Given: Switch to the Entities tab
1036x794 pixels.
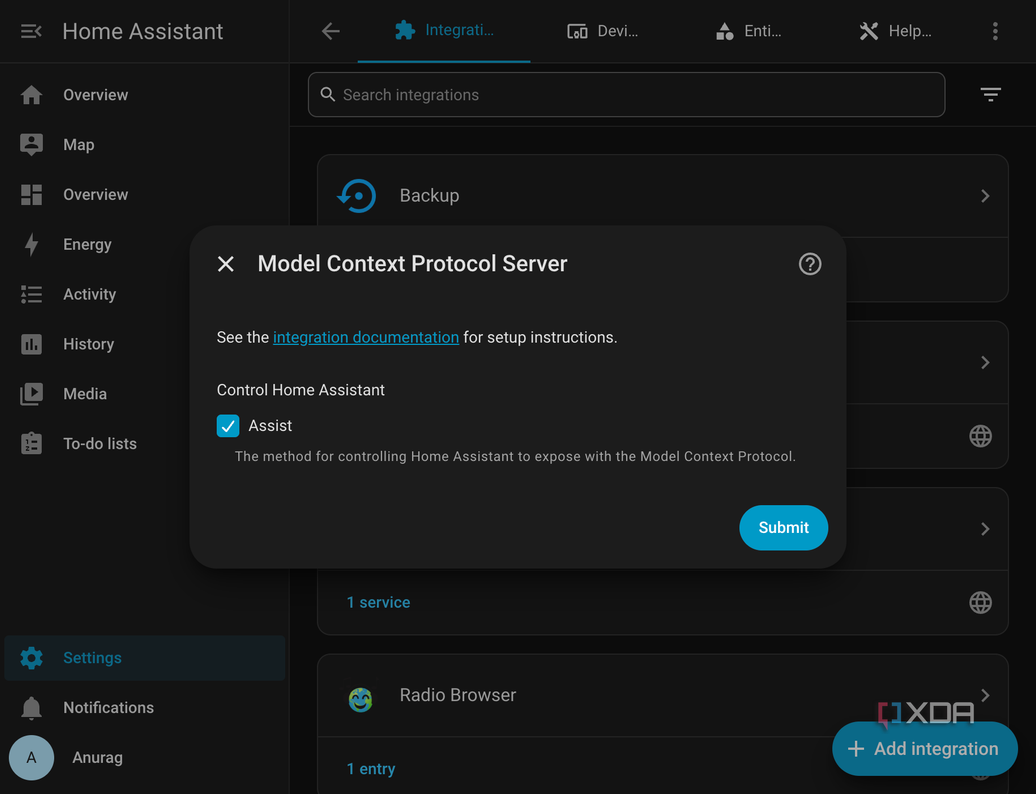Looking at the screenshot, I should tap(749, 31).
